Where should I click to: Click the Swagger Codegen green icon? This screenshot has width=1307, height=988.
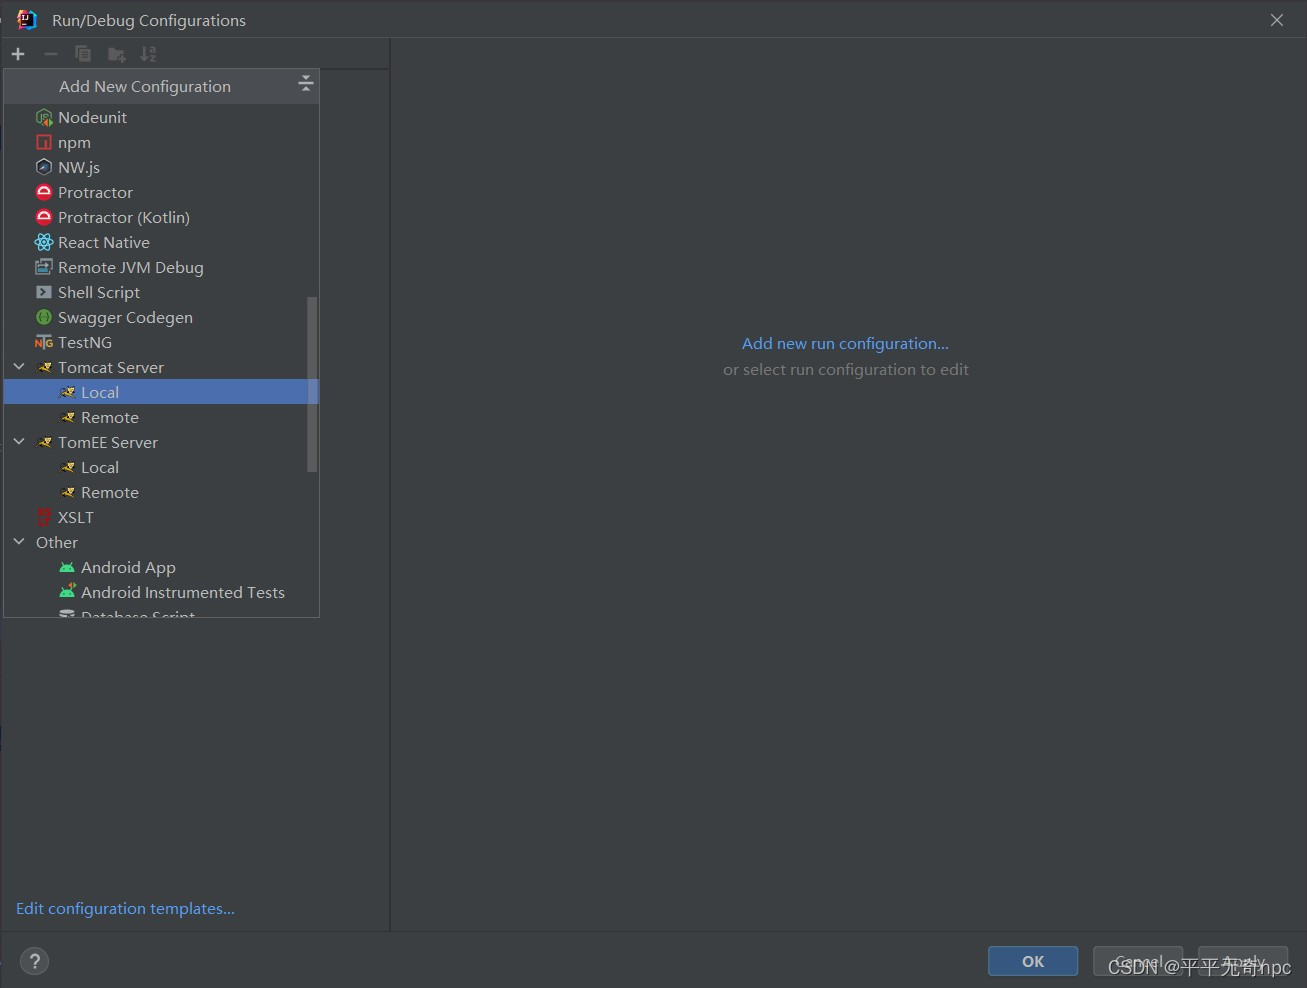[44, 317]
